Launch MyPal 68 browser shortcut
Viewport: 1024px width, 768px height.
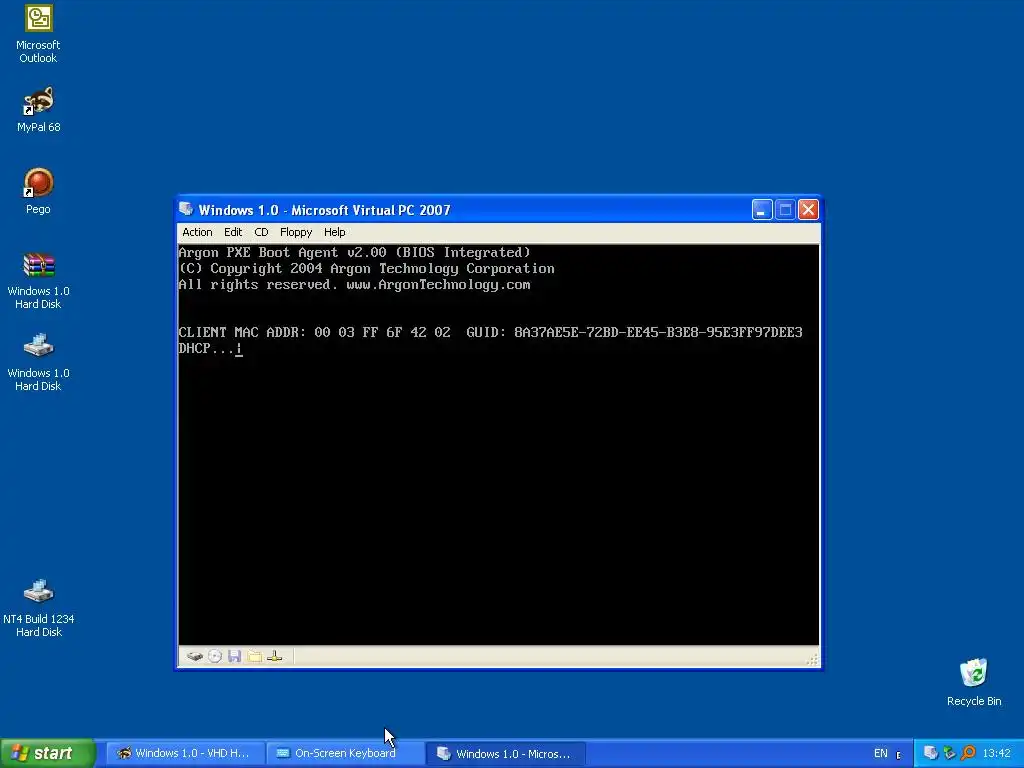pos(39,110)
